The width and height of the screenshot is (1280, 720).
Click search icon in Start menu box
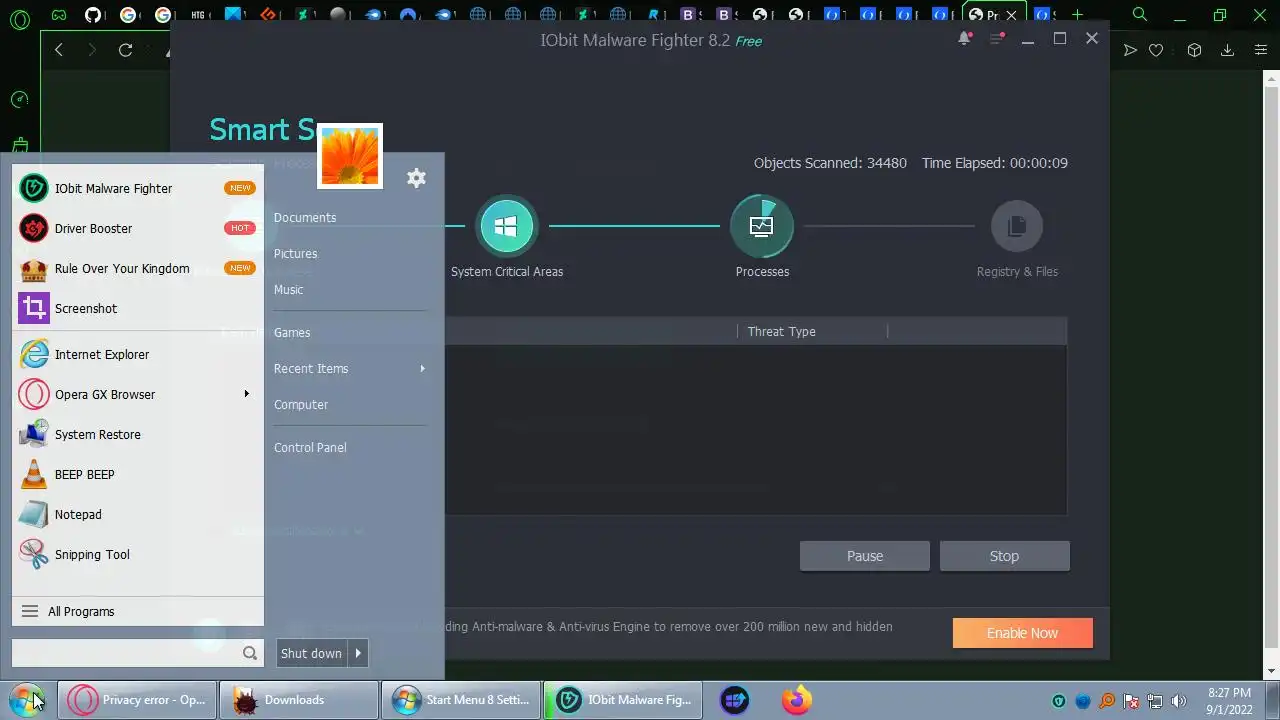(250, 653)
